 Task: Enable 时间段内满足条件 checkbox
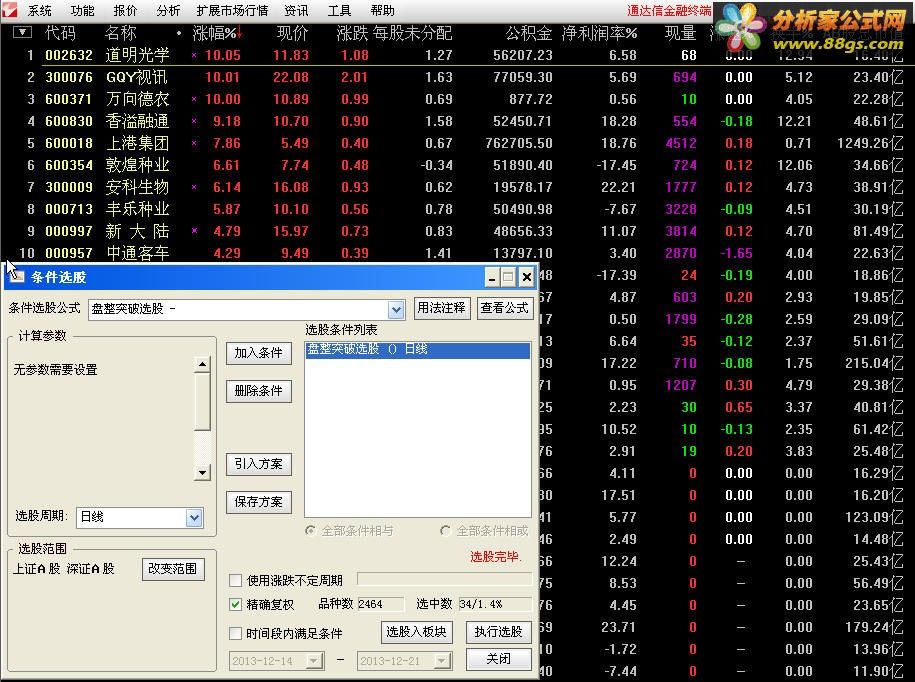236,633
